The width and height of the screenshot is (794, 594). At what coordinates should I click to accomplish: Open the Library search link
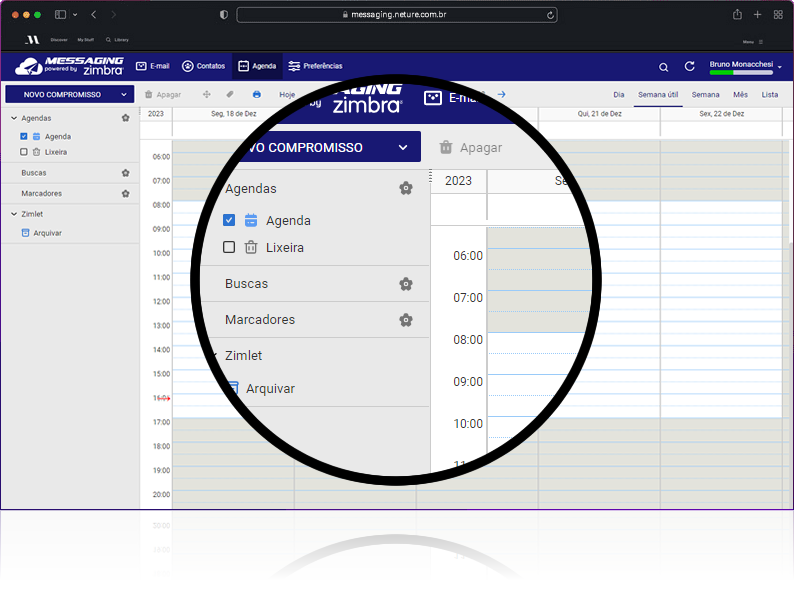117,39
